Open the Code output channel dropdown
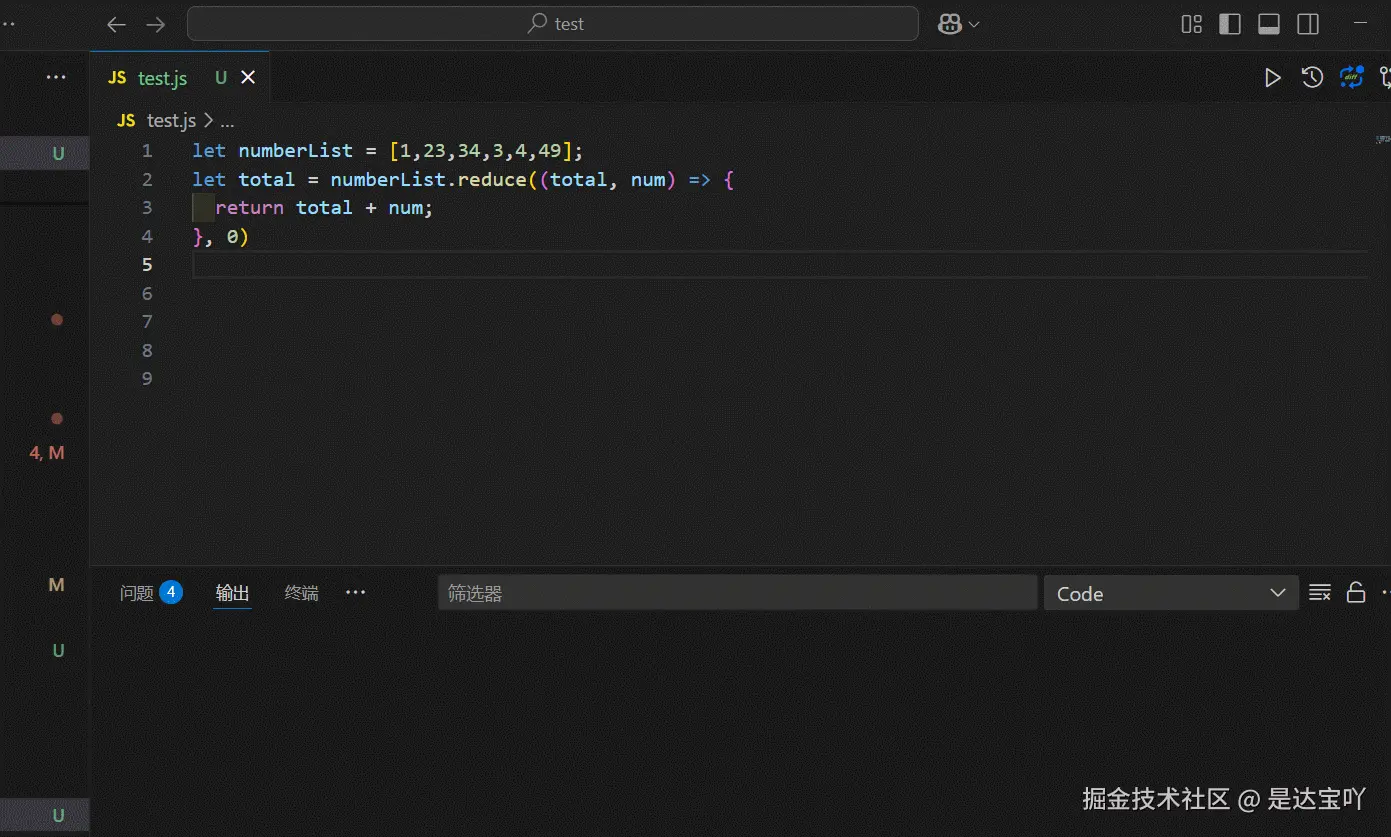 click(x=1170, y=593)
